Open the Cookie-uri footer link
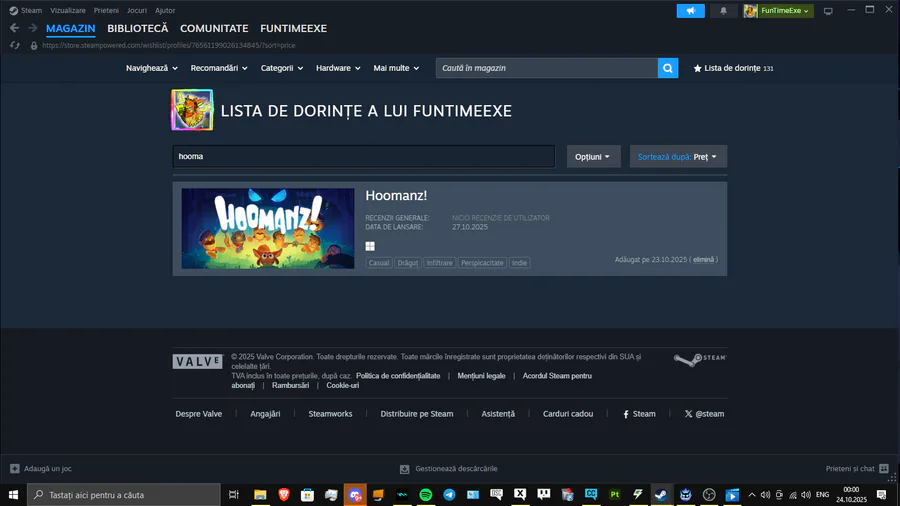Screen dimensions: 900x506 (343, 386)
